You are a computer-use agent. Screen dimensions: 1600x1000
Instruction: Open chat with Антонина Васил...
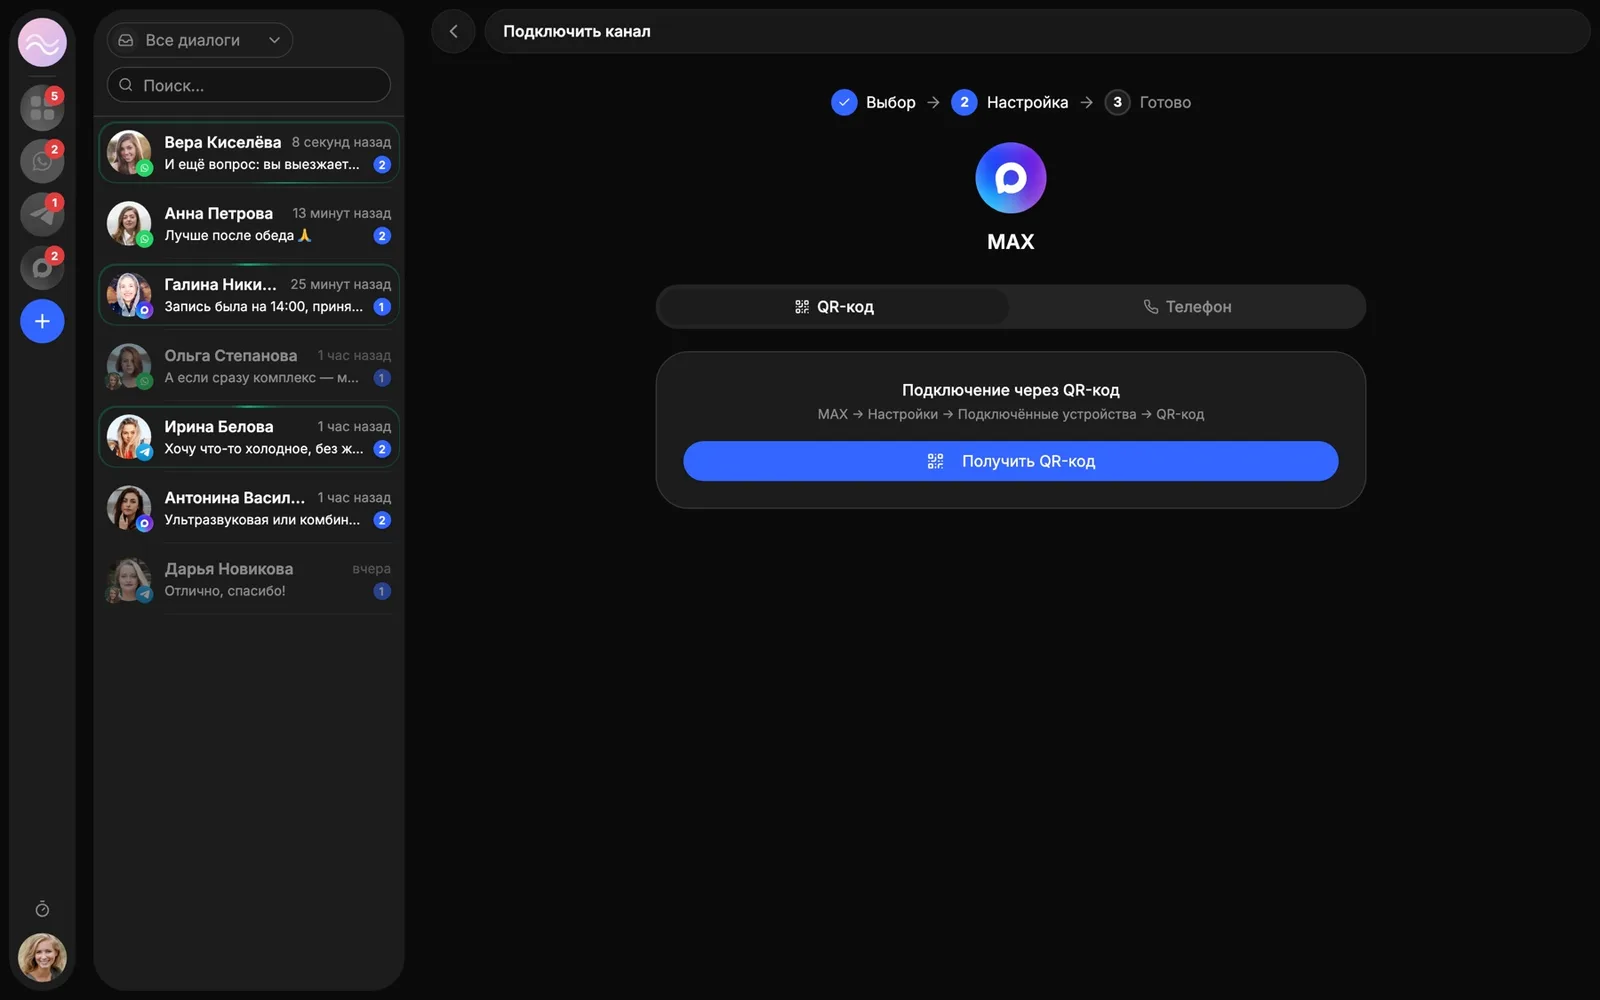pyautogui.click(x=249, y=508)
